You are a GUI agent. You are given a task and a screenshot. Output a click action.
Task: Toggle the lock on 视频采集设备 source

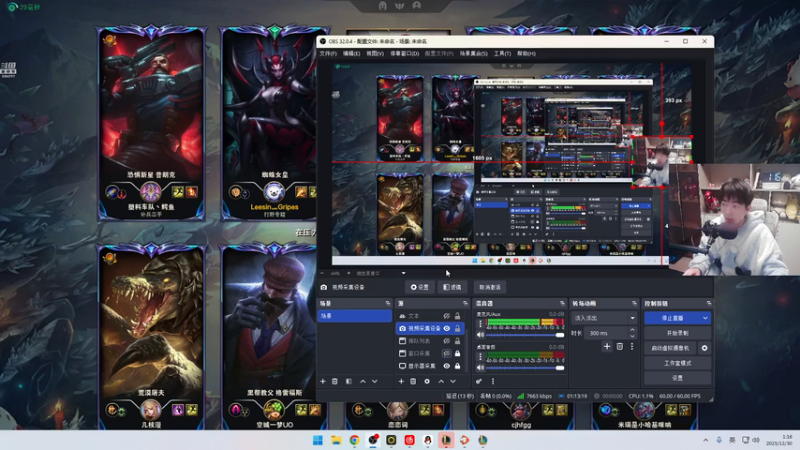point(458,328)
